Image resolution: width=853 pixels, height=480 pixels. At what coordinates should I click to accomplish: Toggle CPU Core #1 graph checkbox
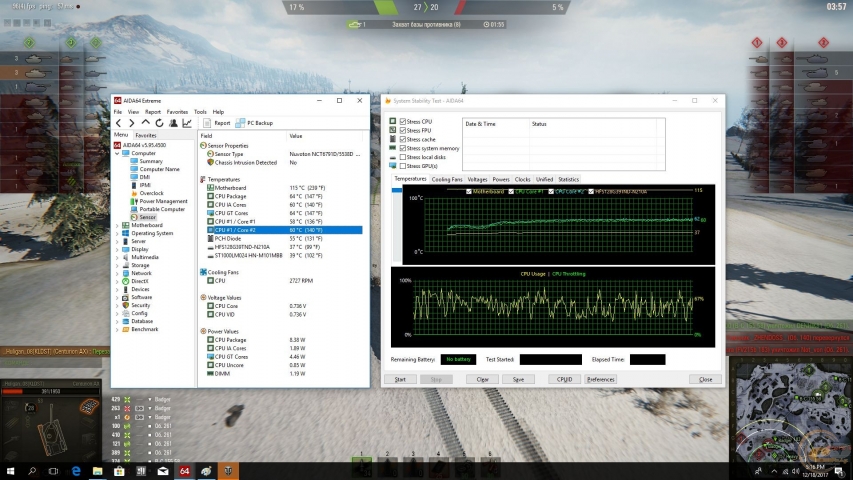(511, 192)
